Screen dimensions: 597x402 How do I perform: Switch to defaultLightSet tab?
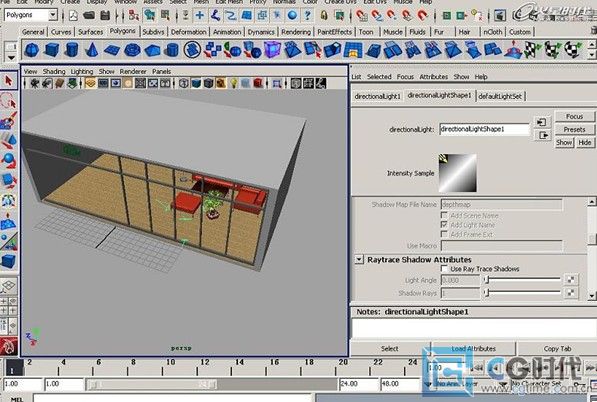tap(500, 96)
